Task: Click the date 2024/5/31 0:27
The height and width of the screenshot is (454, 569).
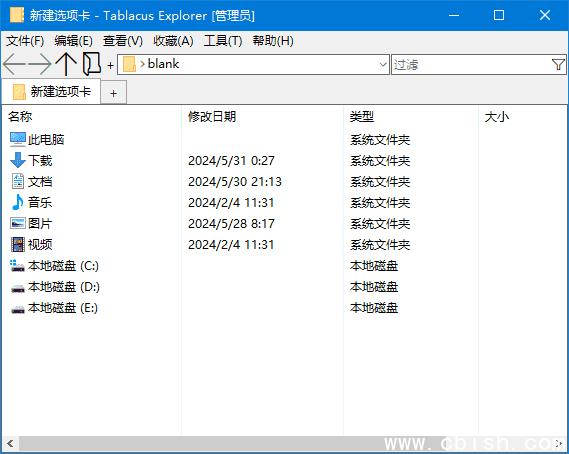Action: point(231,161)
